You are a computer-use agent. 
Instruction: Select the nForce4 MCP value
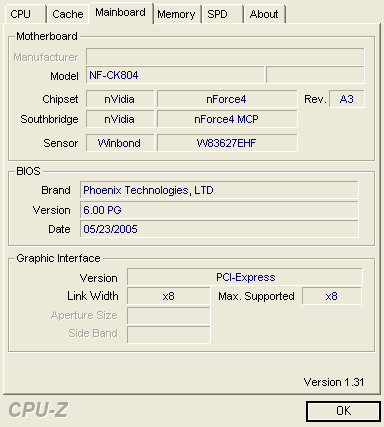click(227, 119)
